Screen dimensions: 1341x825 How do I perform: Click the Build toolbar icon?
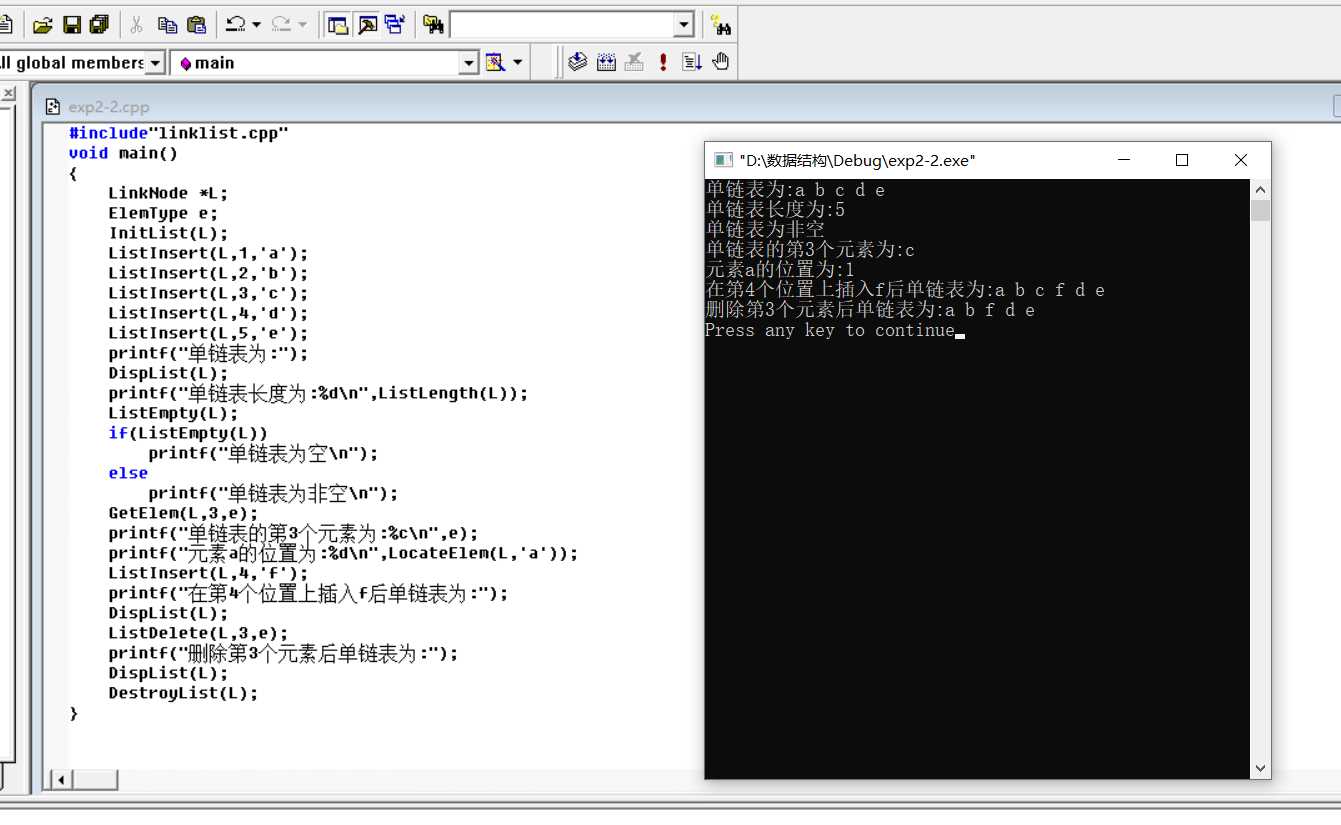point(606,62)
